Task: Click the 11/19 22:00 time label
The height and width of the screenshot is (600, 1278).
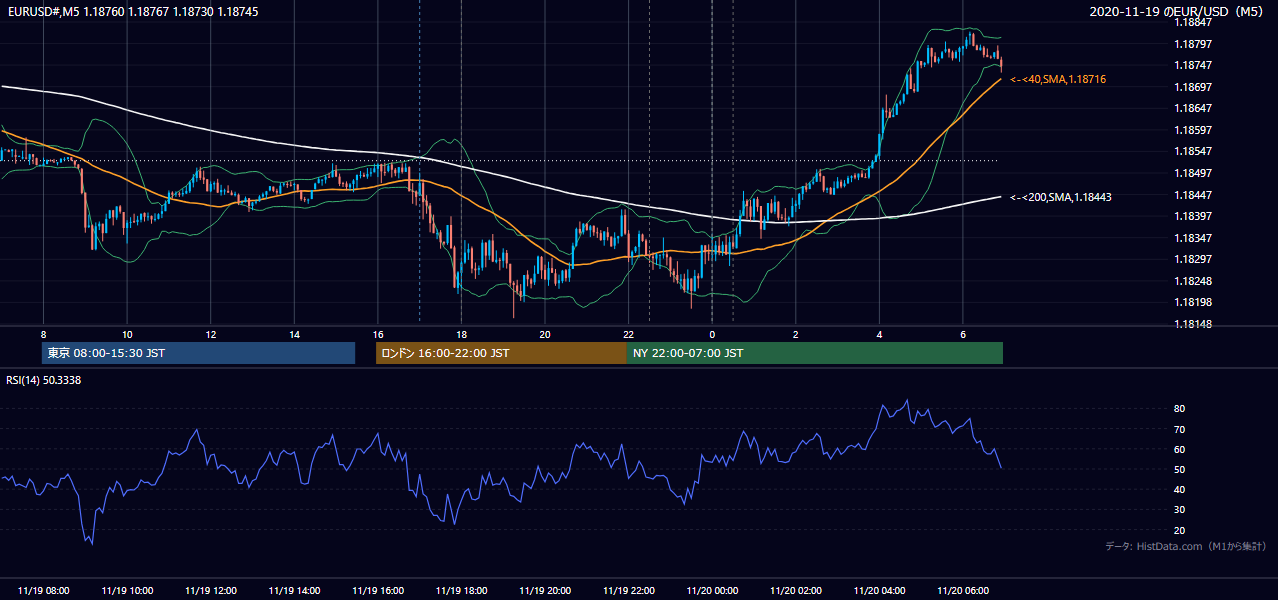Action: [x=628, y=591]
